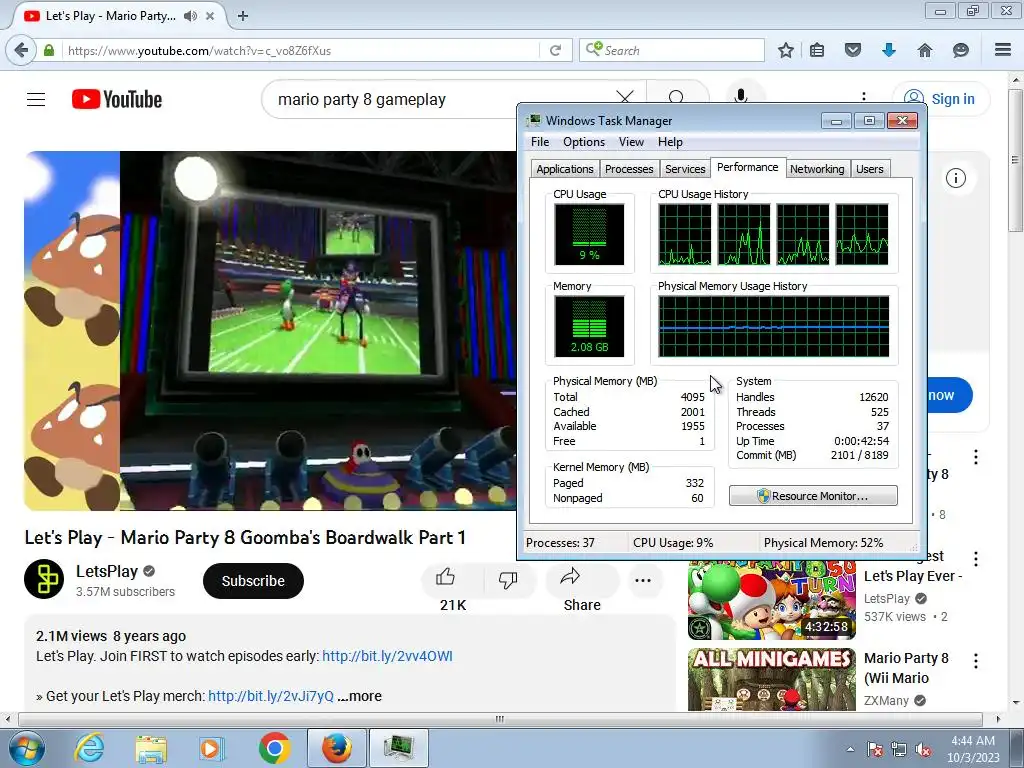The height and width of the screenshot is (768, 1024).
Task: Click the Firefox Search box
Action: point(671,50)
